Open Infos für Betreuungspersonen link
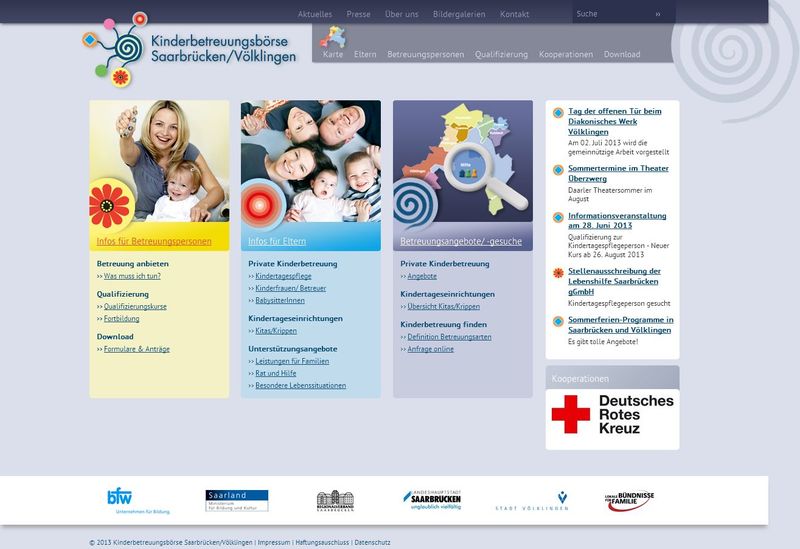800x549 pixels. pos(154,242)
